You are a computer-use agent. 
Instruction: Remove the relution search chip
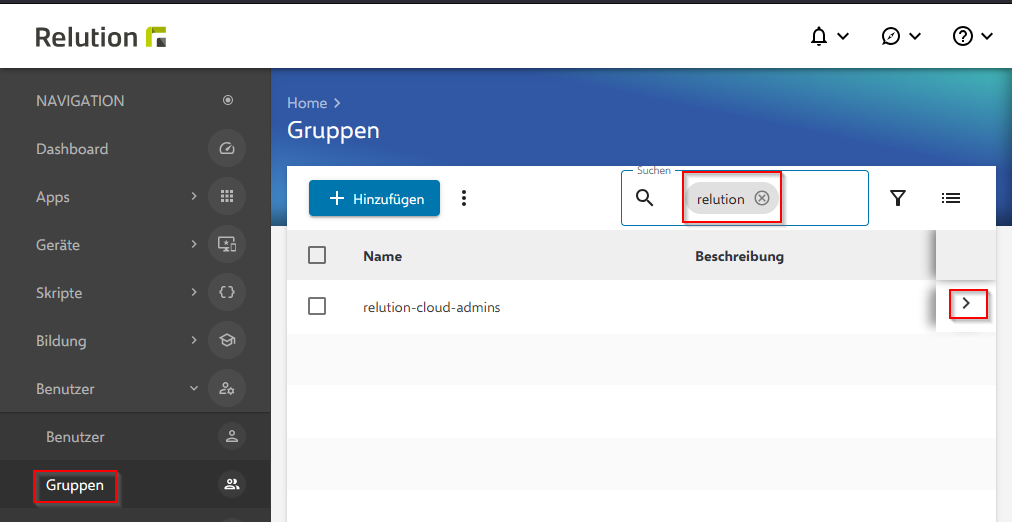pos(762,198)
